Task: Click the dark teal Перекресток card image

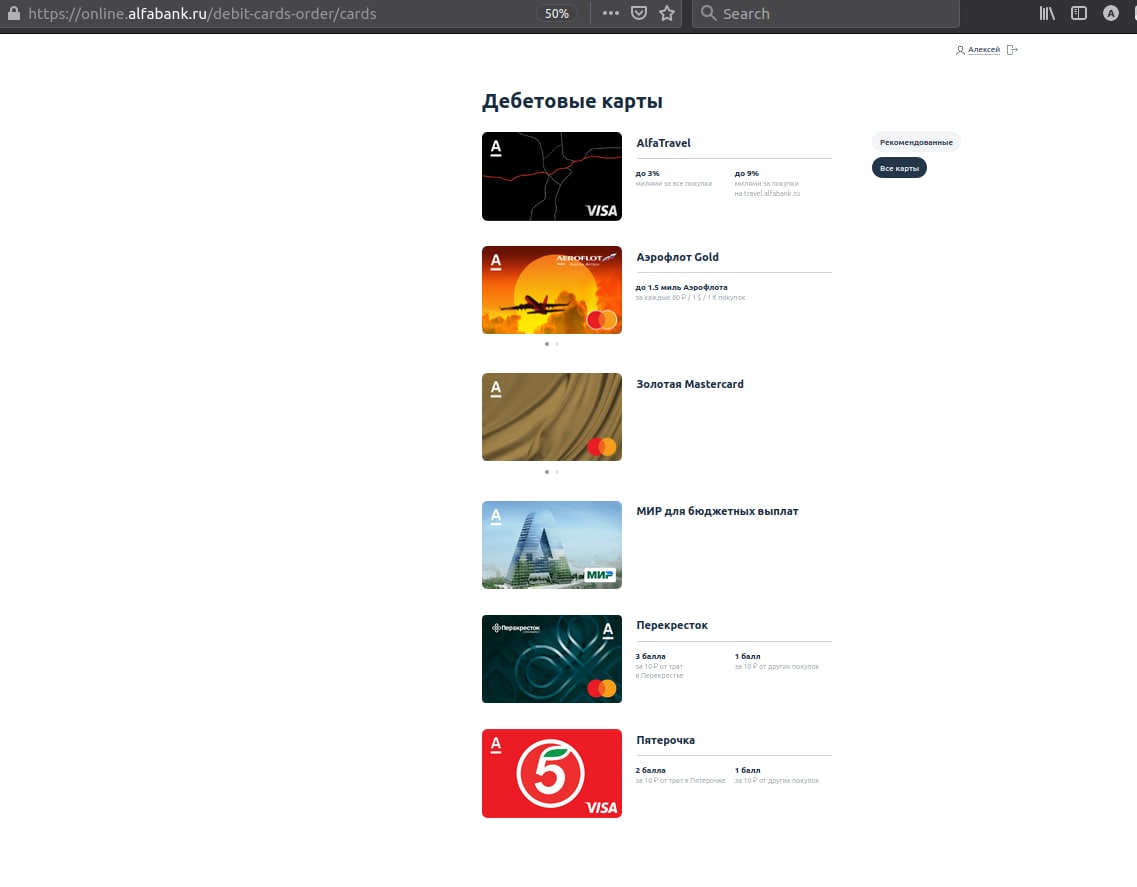Action: click(552, 659)
